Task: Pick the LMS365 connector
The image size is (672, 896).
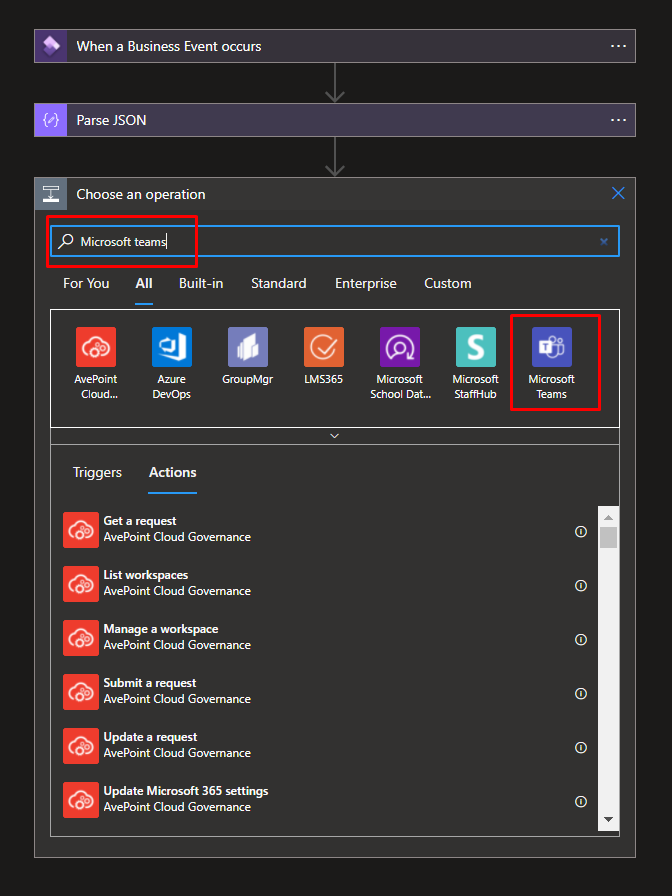Action: (x=323, y=355)
